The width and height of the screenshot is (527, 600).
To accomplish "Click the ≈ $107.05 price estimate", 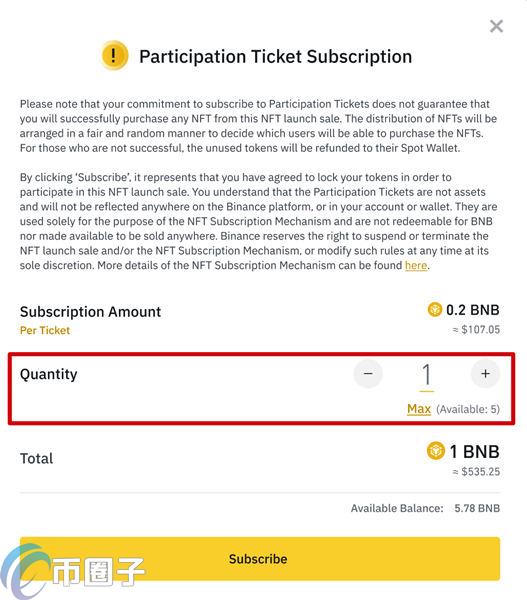I will point(476,329).
